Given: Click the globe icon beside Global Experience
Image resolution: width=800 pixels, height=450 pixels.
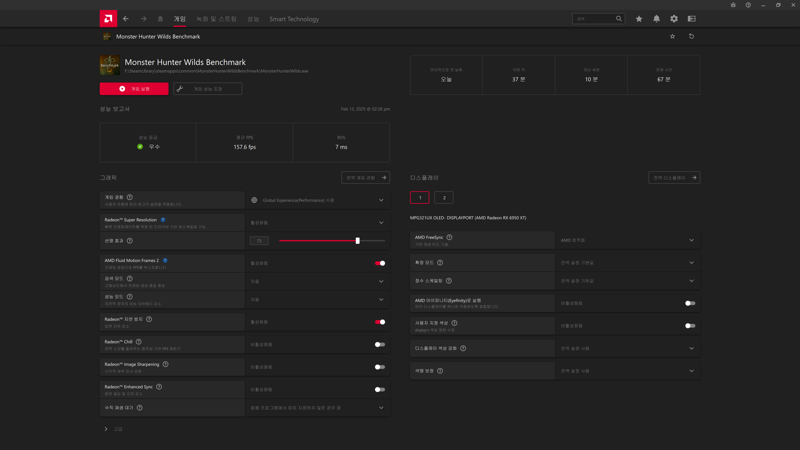Looking at the screenshot, I should pyautogui.click(x=254, y=200).
